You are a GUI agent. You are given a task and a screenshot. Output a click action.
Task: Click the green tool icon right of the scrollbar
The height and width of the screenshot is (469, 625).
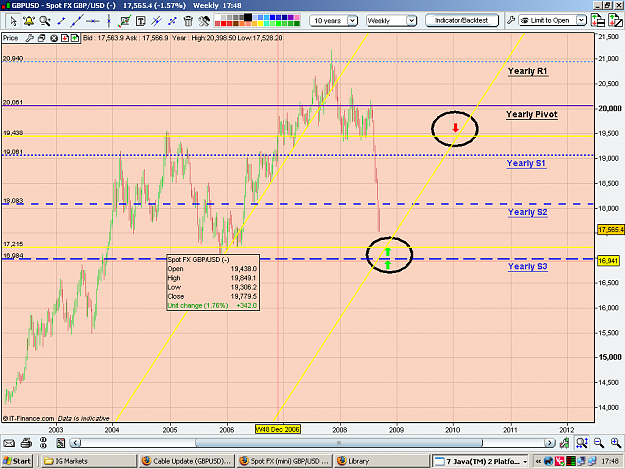point(564,443)
